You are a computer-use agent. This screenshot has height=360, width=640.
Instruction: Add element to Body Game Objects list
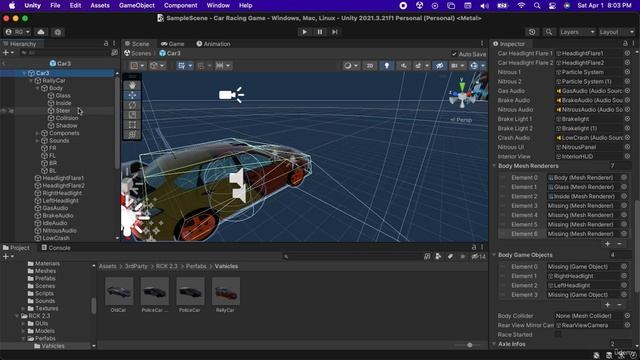point(607,304)
